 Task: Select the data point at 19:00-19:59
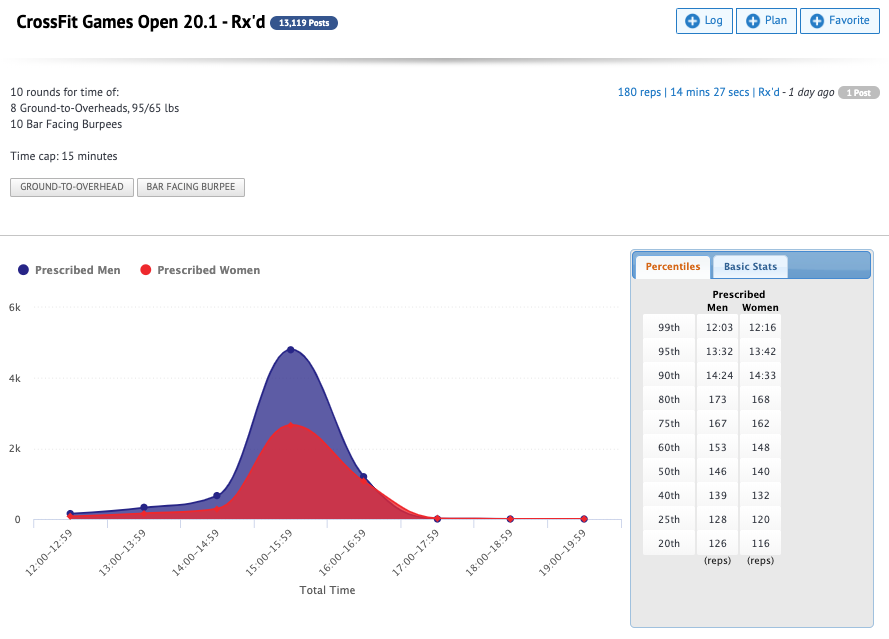click(x=584, y=519)
